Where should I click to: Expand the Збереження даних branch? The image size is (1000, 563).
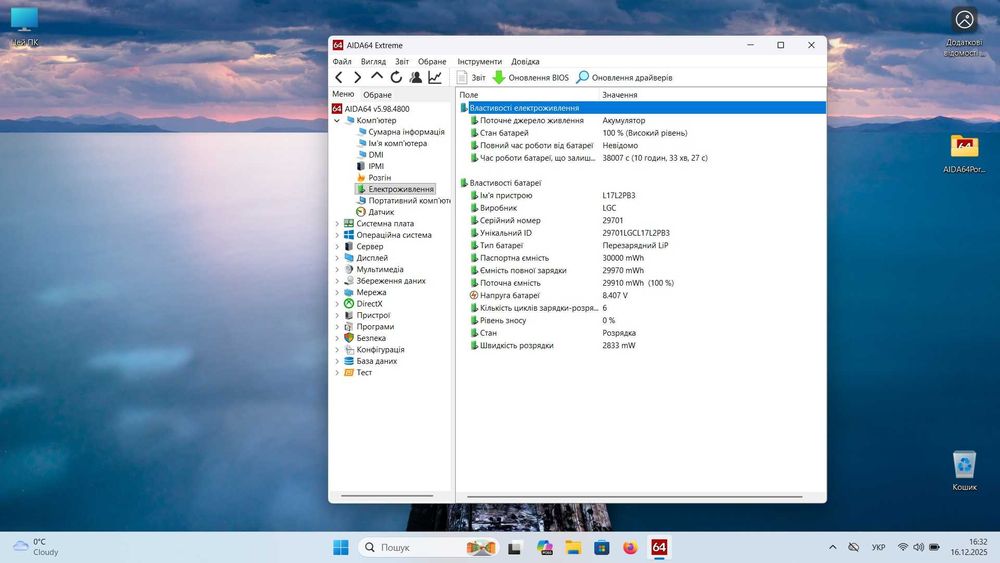(337, 281)
